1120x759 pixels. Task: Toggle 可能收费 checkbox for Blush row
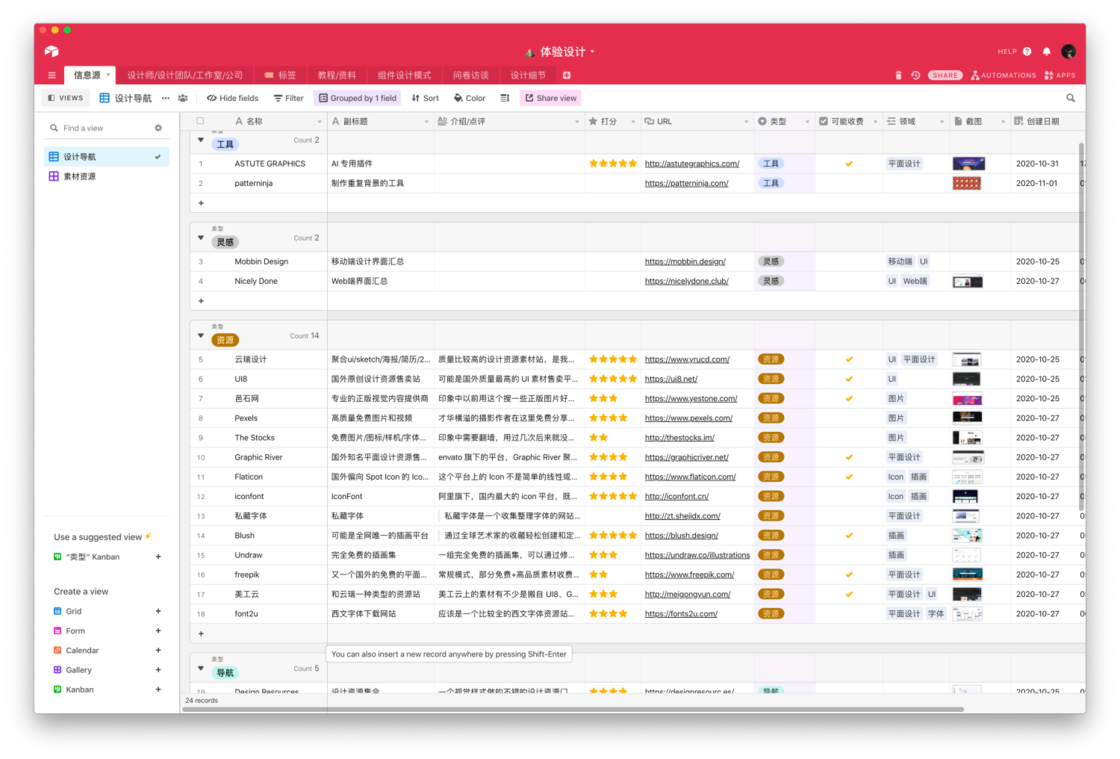(x=849, y=536)
